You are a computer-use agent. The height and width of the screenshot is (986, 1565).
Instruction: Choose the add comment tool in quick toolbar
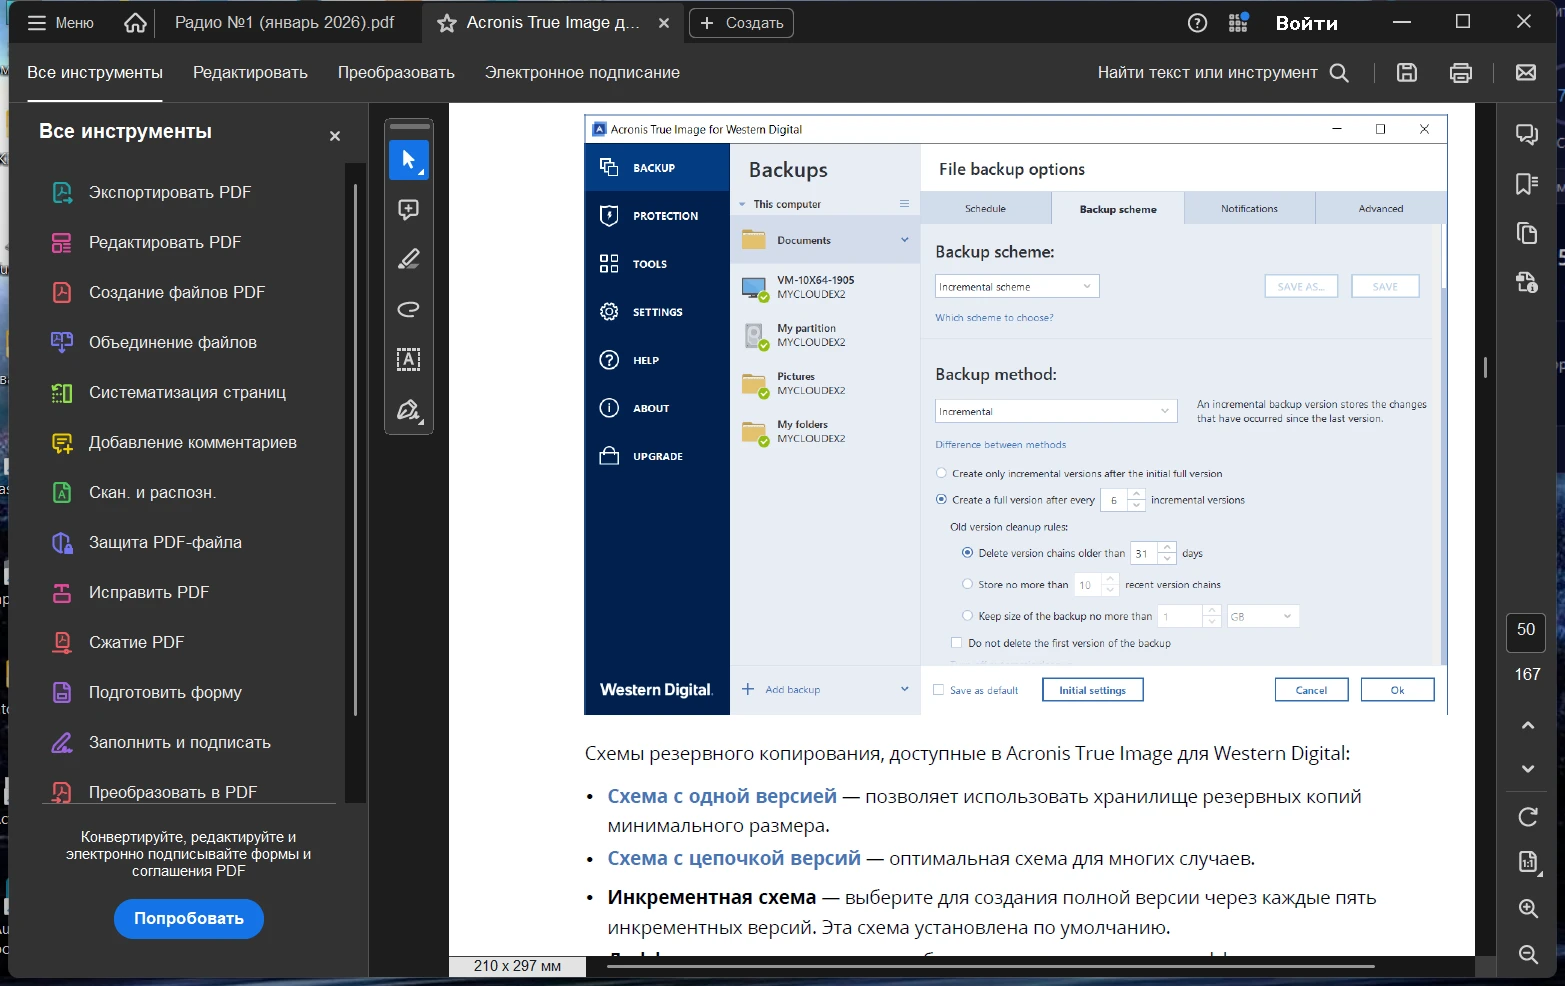point(409,210)
